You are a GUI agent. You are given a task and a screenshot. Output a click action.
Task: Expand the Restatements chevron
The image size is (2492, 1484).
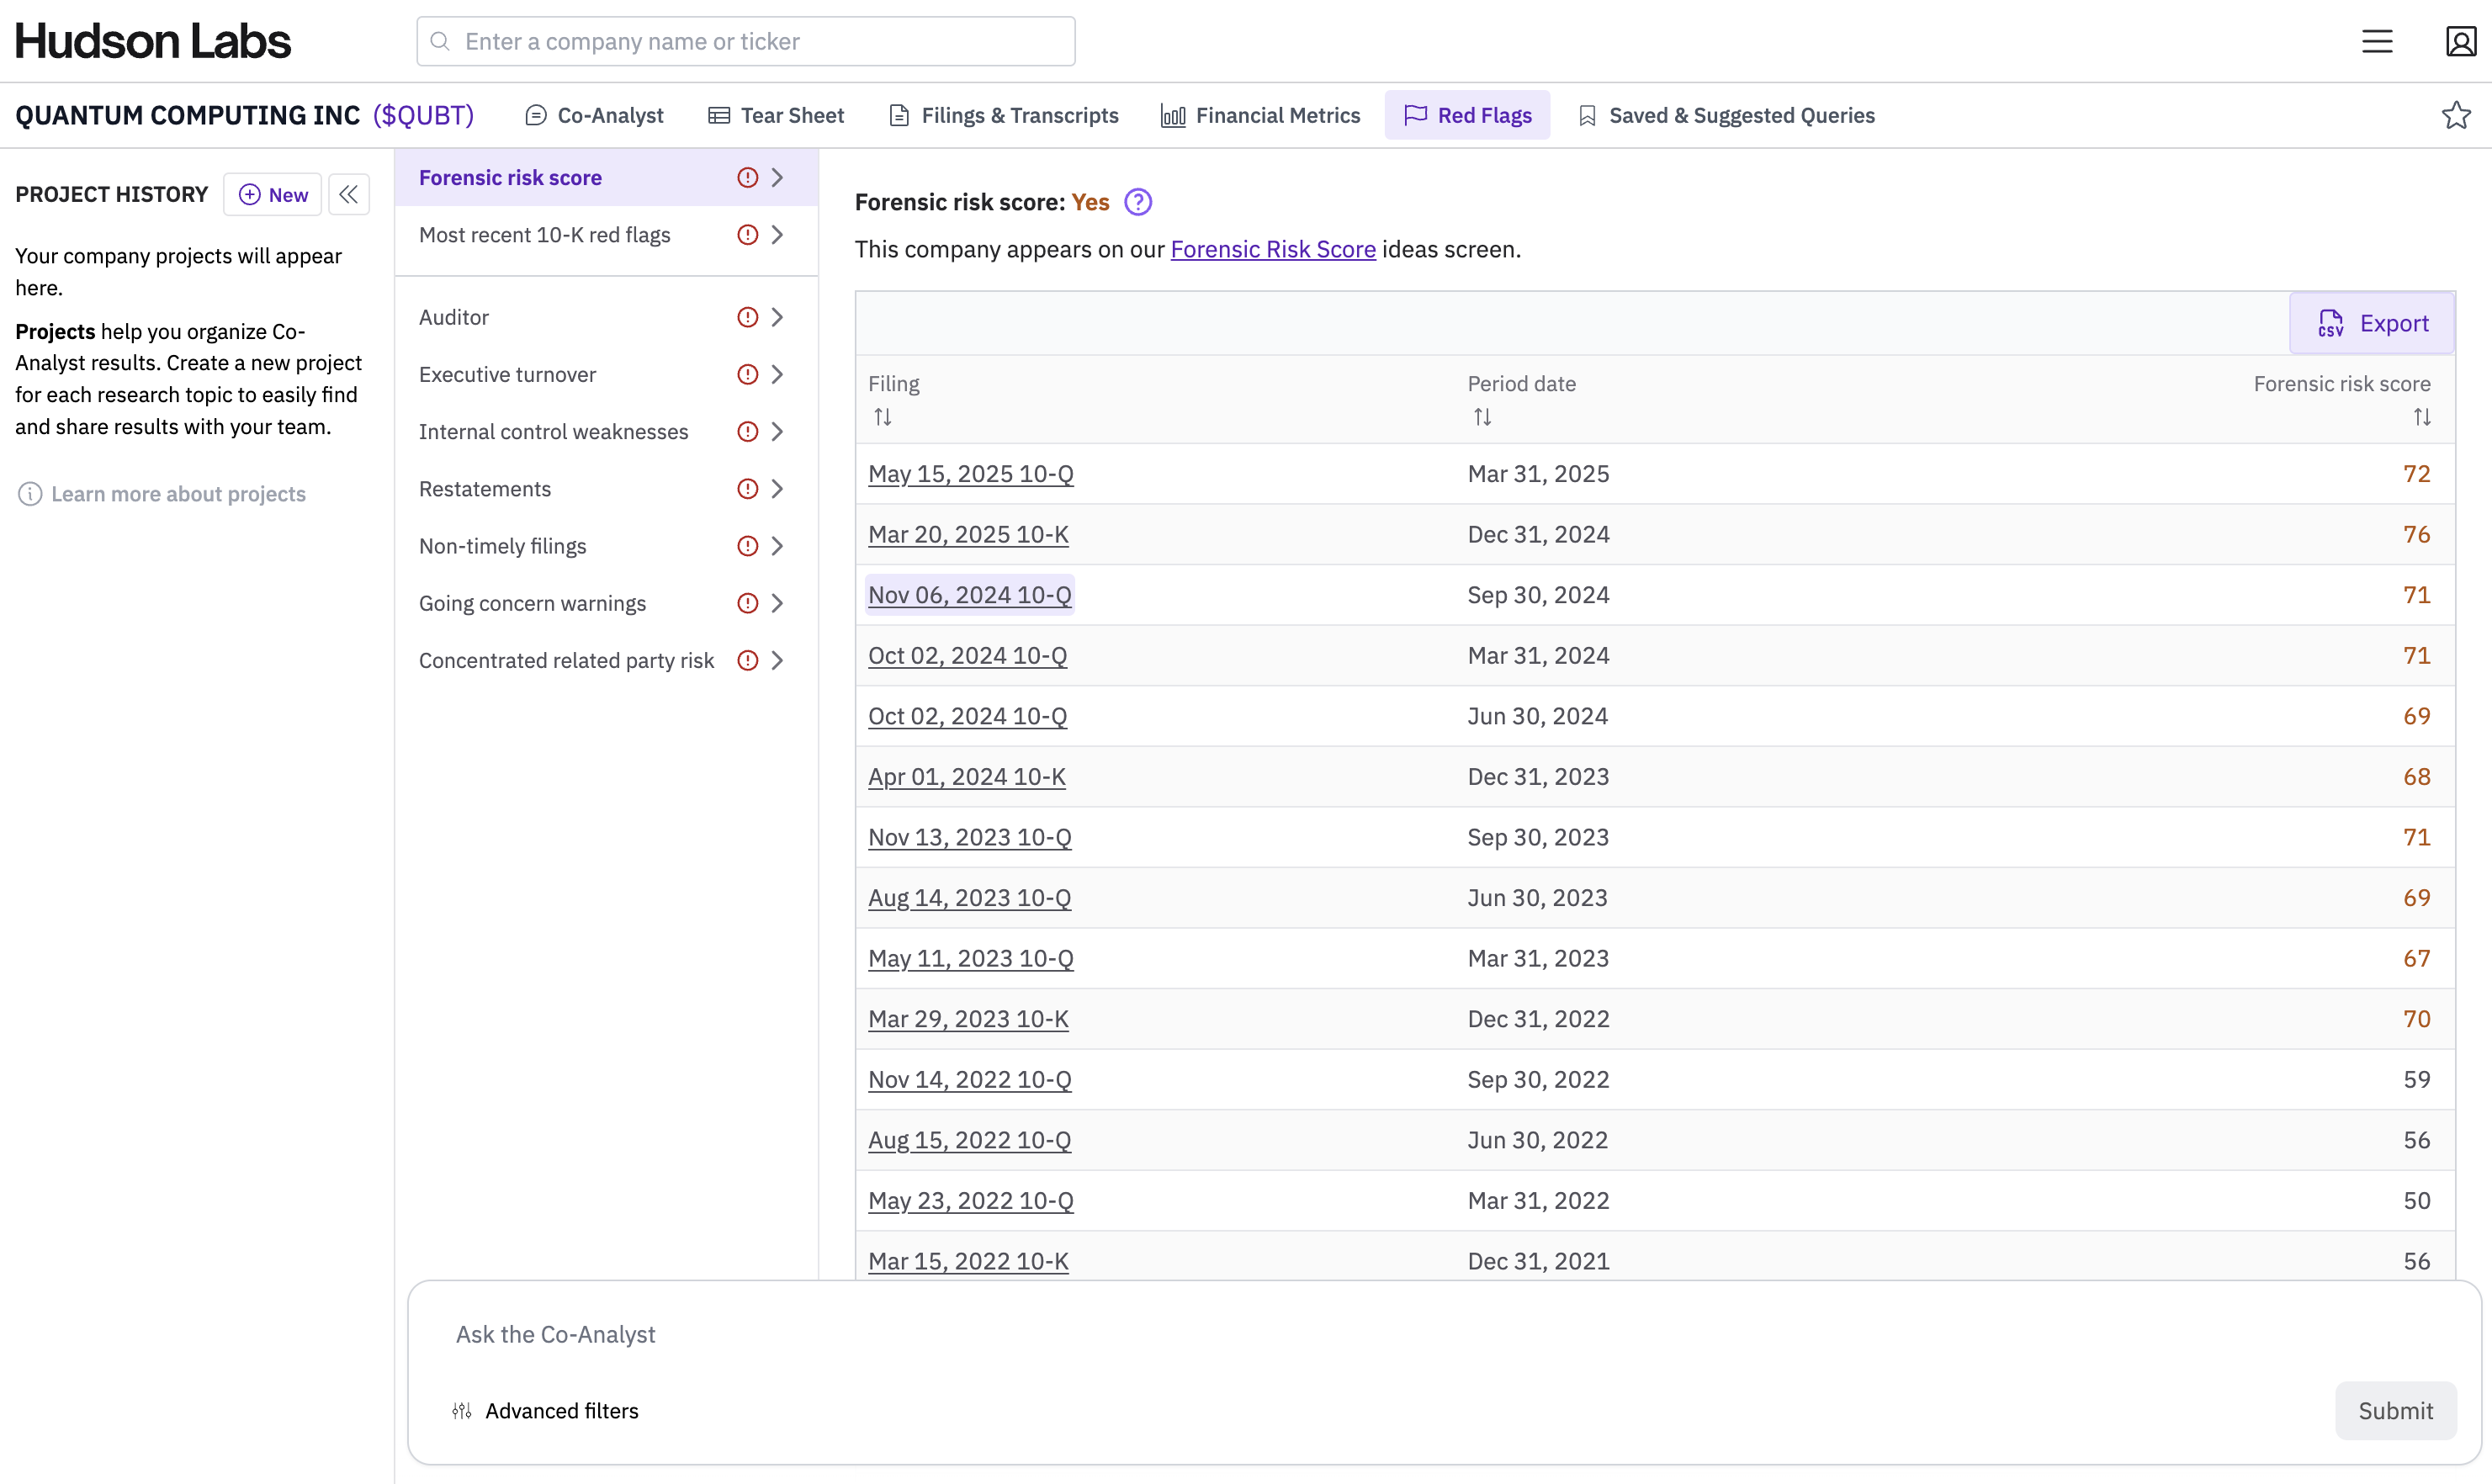(x=777, y=489)
